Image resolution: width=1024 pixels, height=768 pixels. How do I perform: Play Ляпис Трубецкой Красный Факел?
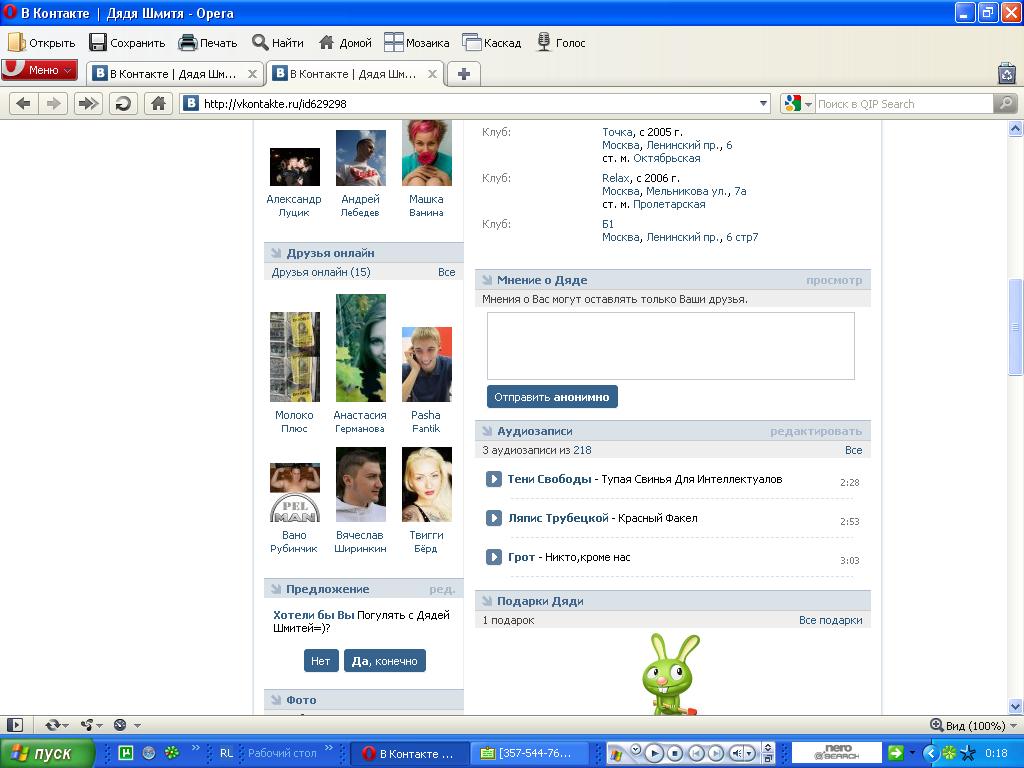pyautogui.click(x=494, y=518)
